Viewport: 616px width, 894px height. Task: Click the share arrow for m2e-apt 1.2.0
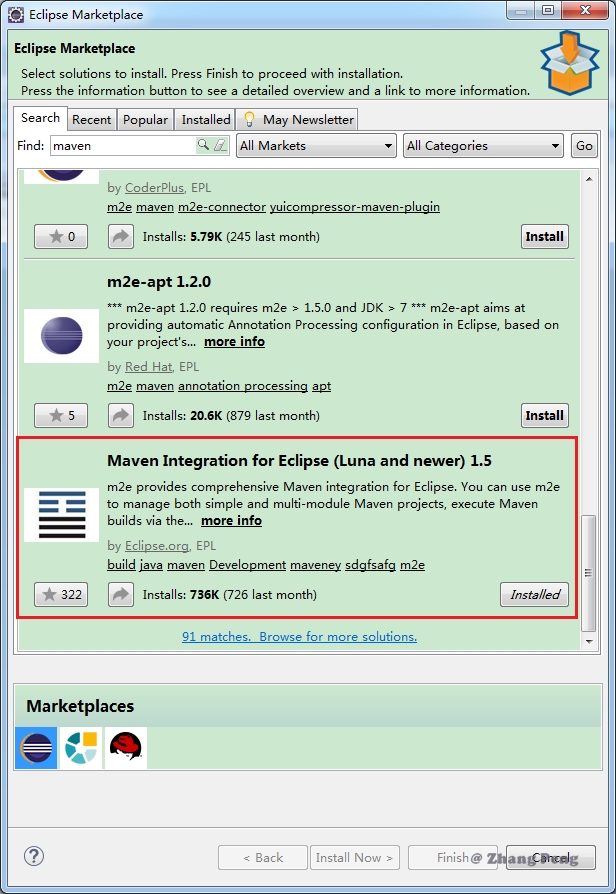pos(121,415)
